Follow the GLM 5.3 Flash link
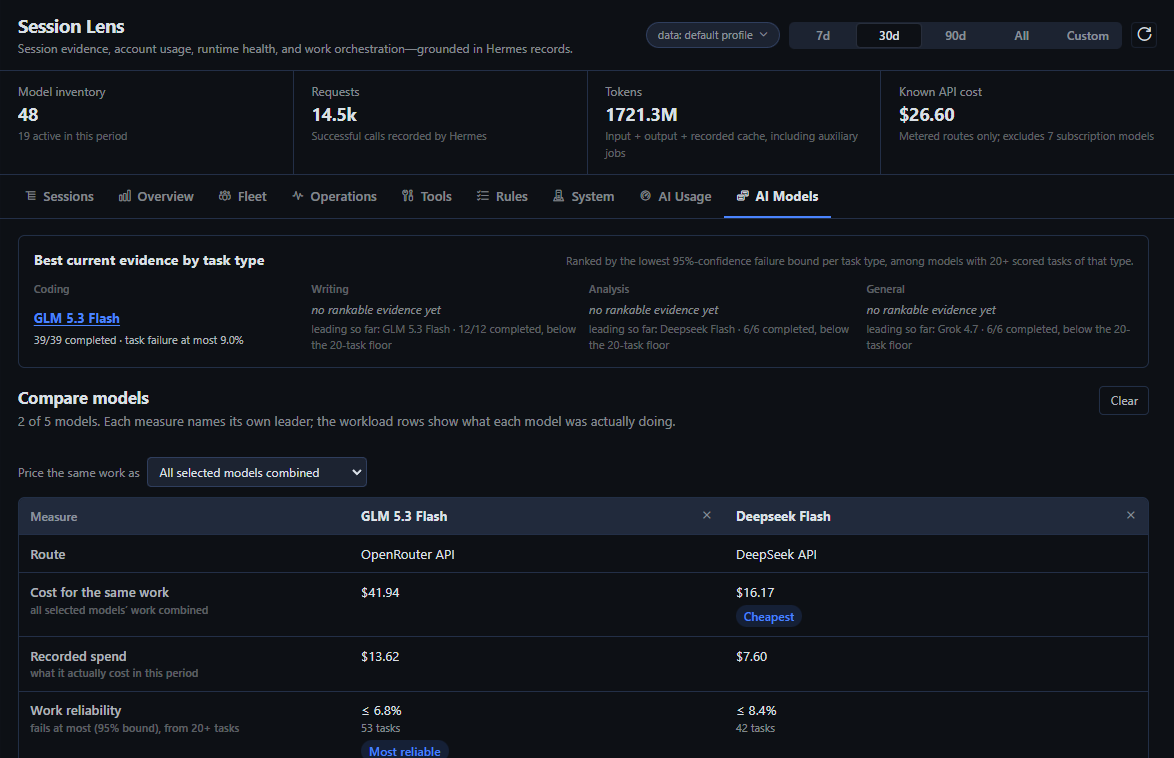The width and height of the screenshot is (1174, 758). [76, 318]
